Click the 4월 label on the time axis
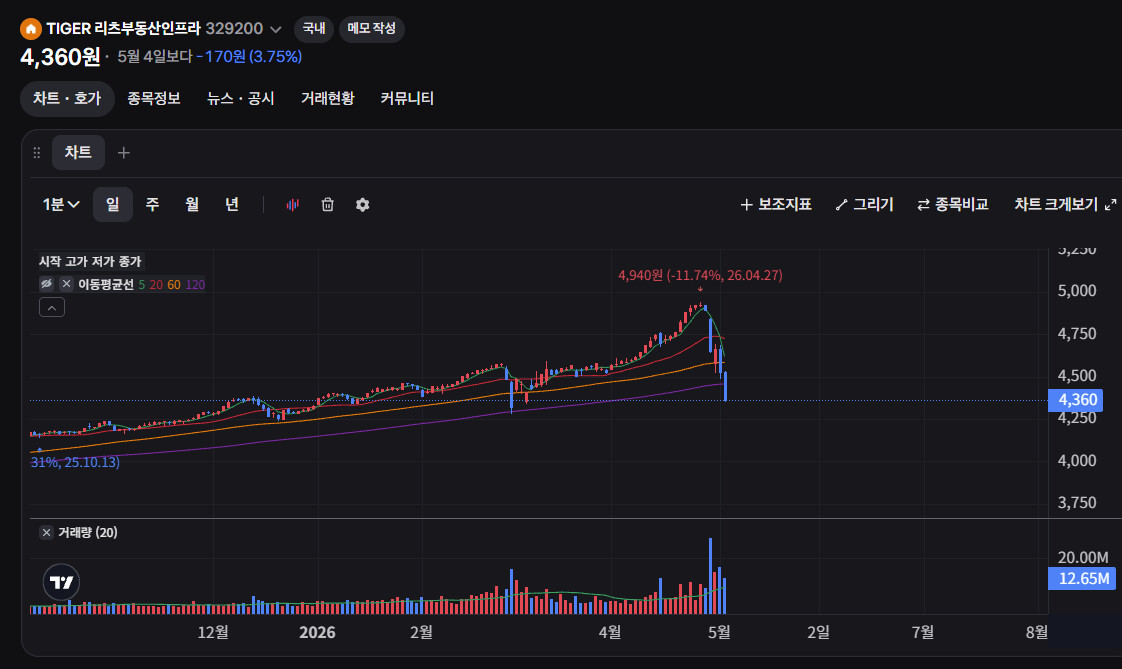 click(x=610, y=632)
